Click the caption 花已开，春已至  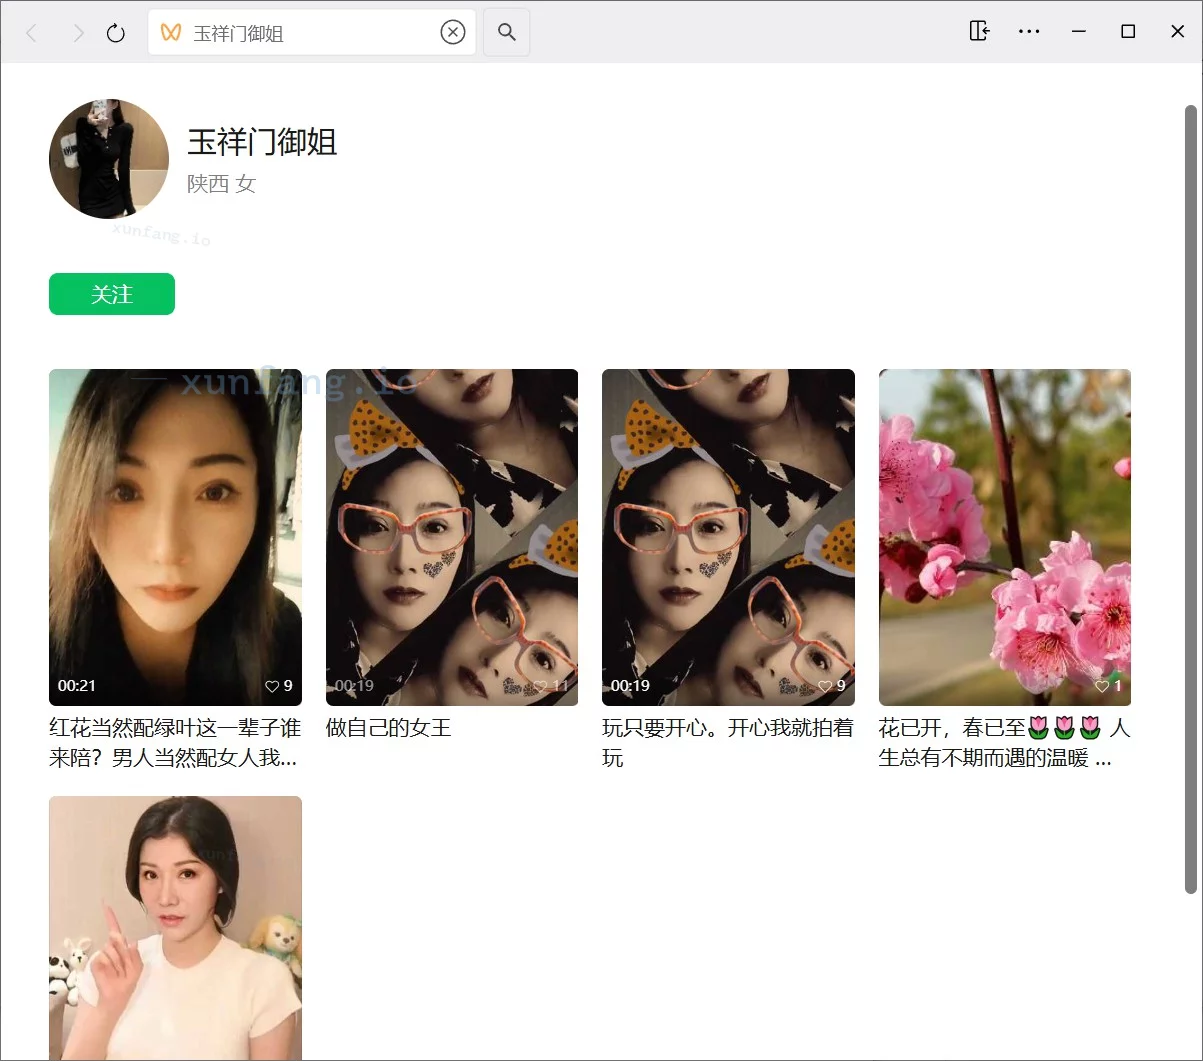(x=1004, y=743)
